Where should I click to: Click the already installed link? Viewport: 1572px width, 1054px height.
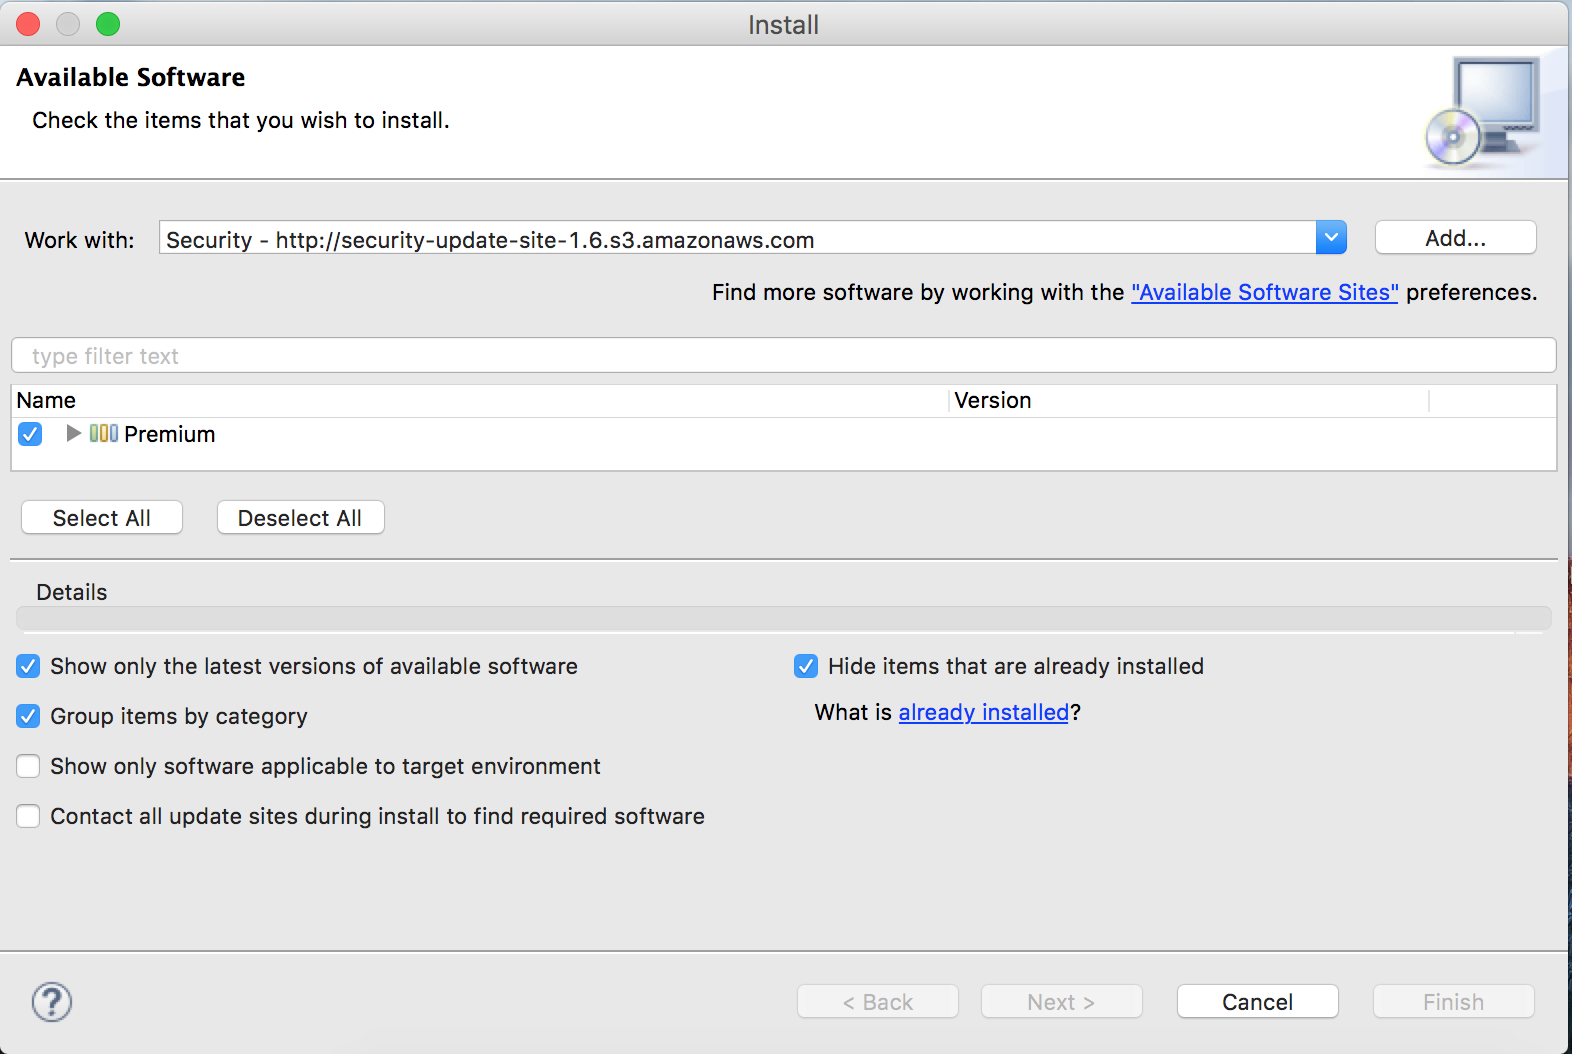[983, 712]
